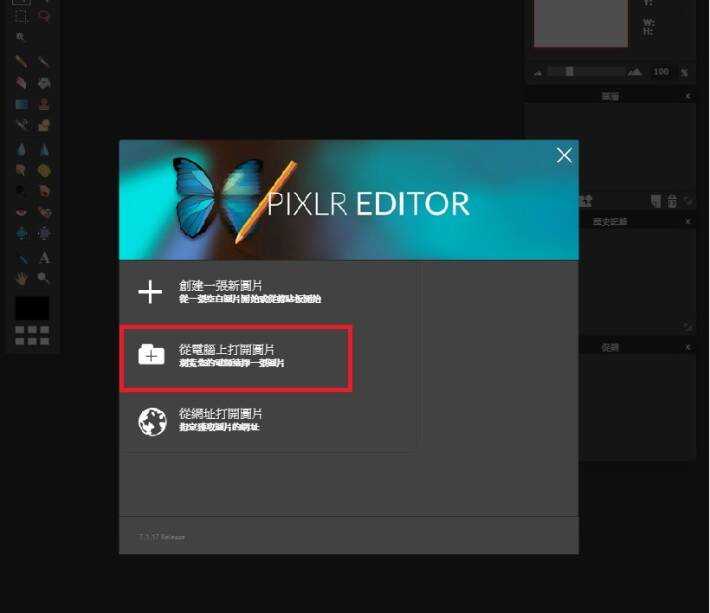Click the navigator preview thumbnail
710x613 pixels.
click(x=581, y=23)
